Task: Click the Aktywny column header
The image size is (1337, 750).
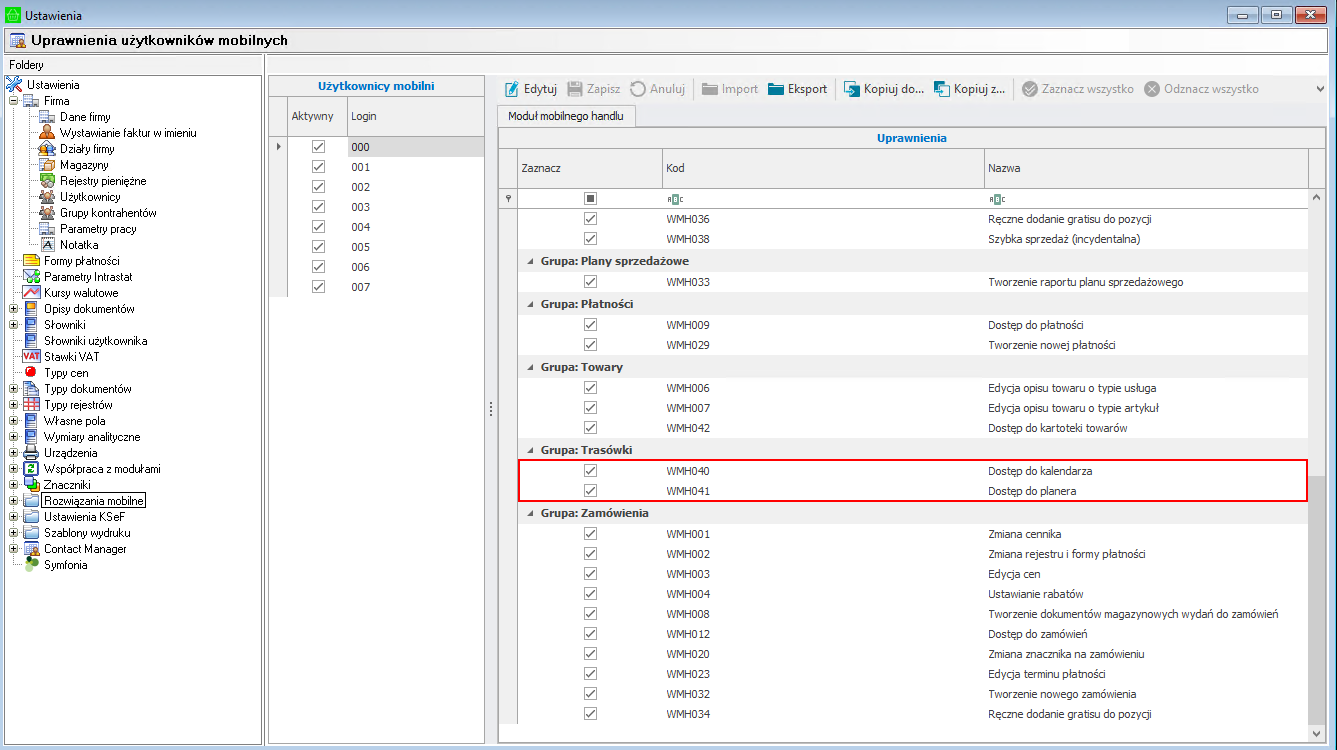Action: click(316, 117)
